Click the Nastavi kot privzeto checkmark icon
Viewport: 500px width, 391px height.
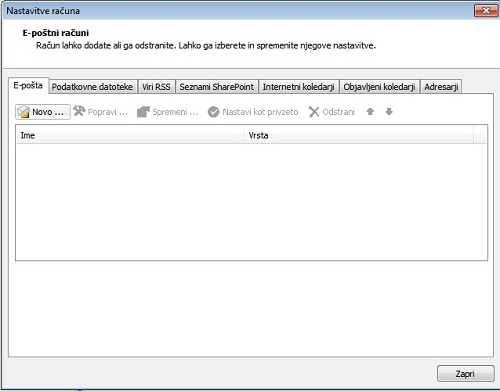pos(213,112)
